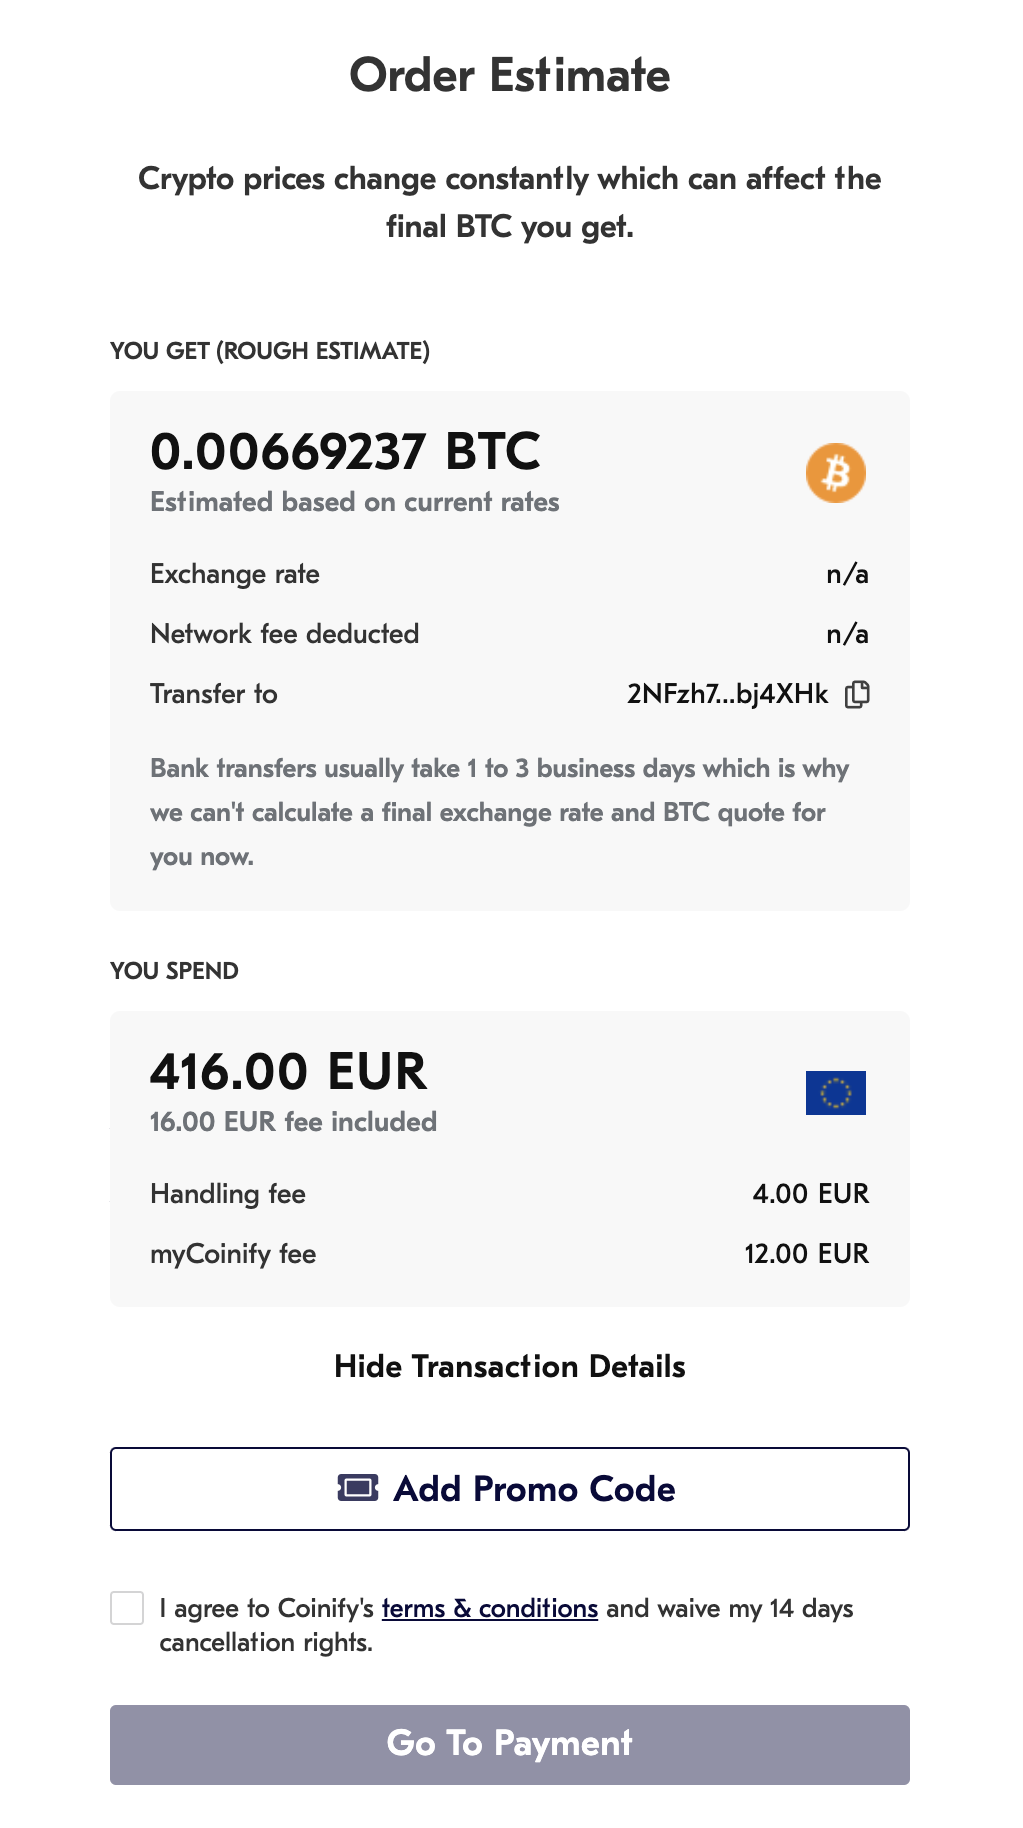Tick the terms and conditions checkbox

point(127,1608)
